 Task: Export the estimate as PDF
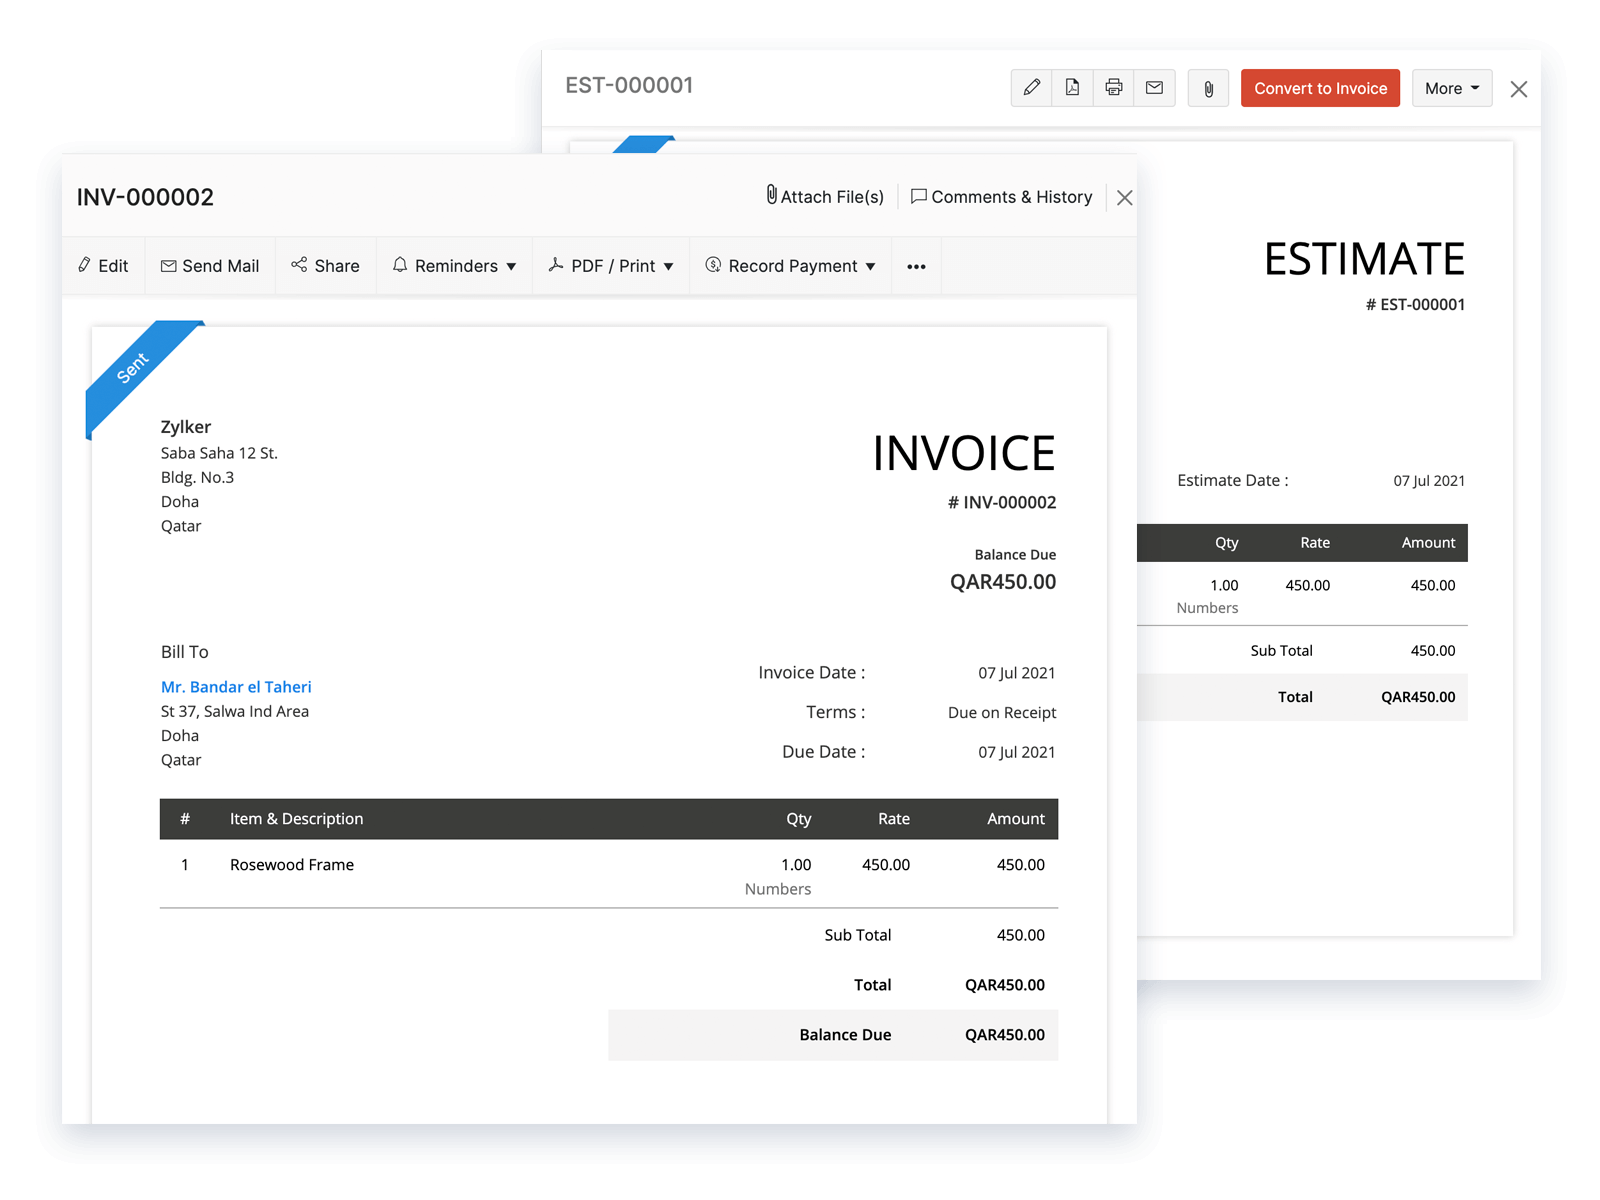[x=1072, y=88]
